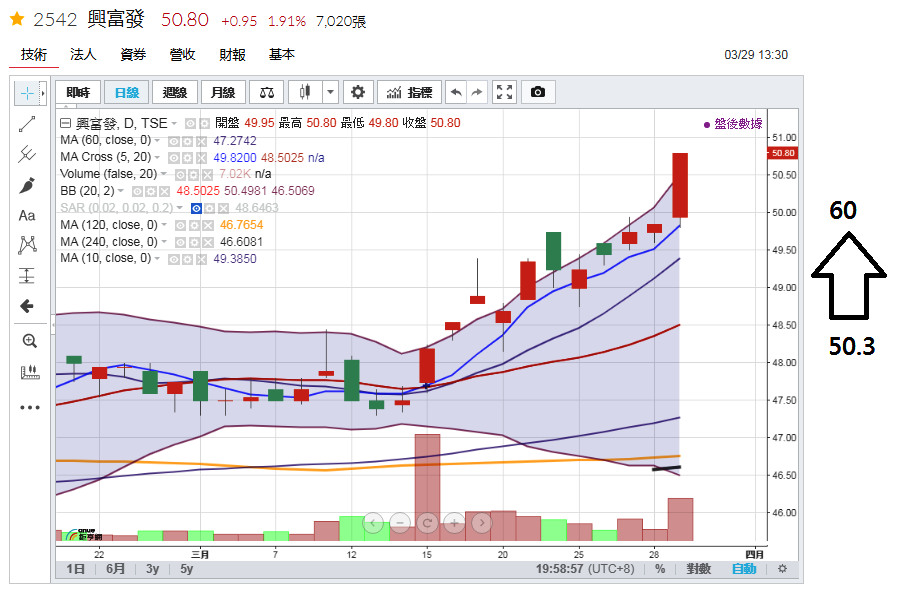Select the 月線 monthly interval button

pyautogui.click(x=223, y=92)
